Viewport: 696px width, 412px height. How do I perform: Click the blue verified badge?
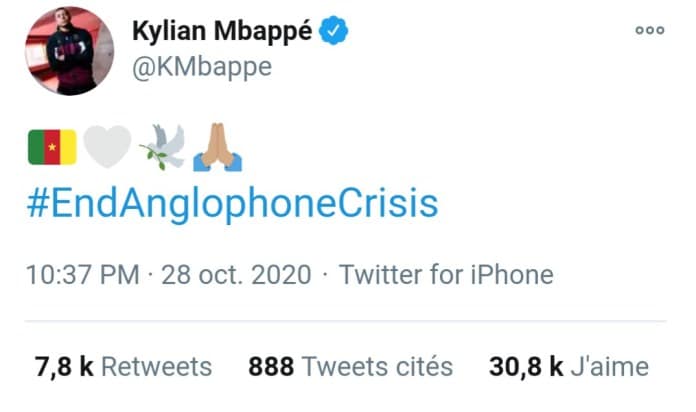[333, 32]
